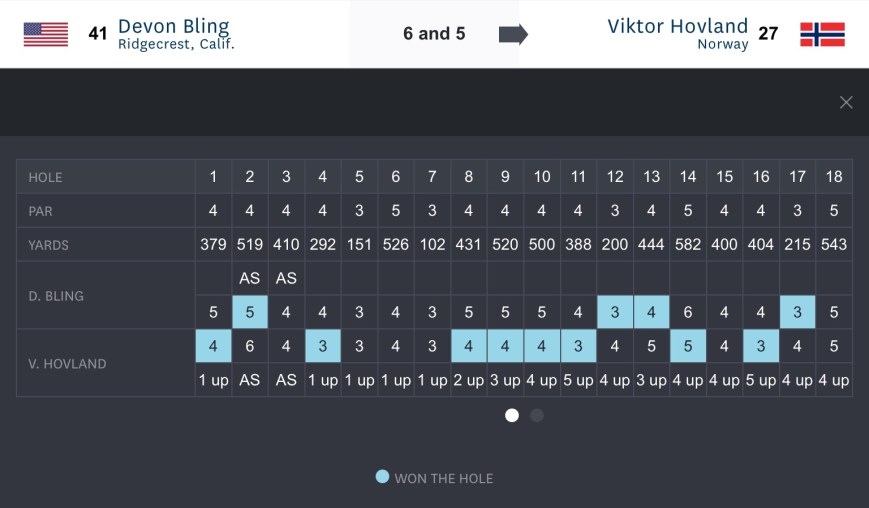Close the scorecard overlay with the X

tap(846, 102)
